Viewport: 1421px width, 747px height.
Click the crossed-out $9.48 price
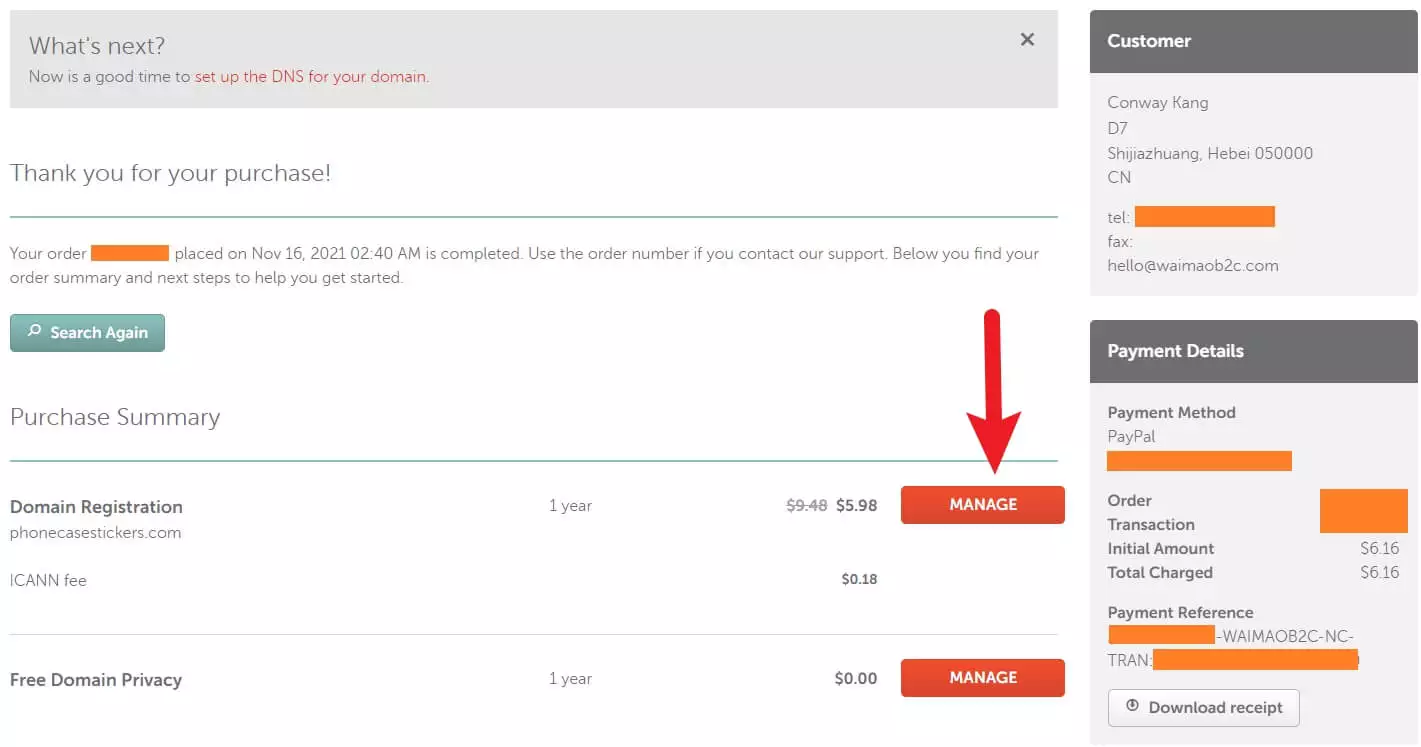pos(806,506)
